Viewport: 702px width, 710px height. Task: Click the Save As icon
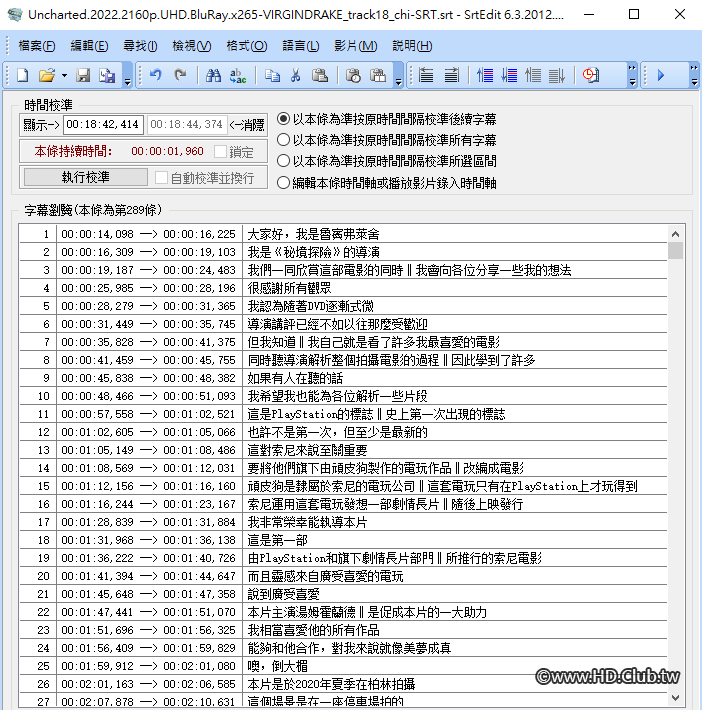coord(107,75)
